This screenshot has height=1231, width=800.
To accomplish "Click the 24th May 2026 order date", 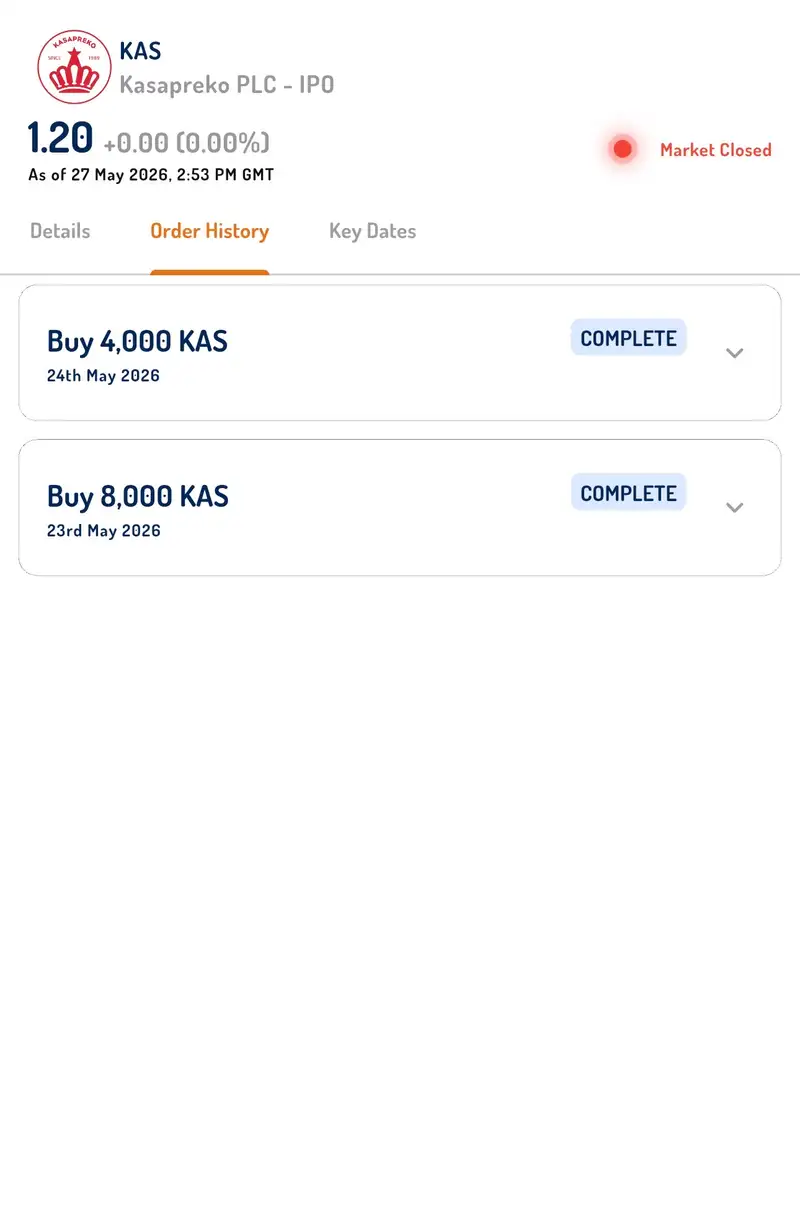I will pos(103,376).
